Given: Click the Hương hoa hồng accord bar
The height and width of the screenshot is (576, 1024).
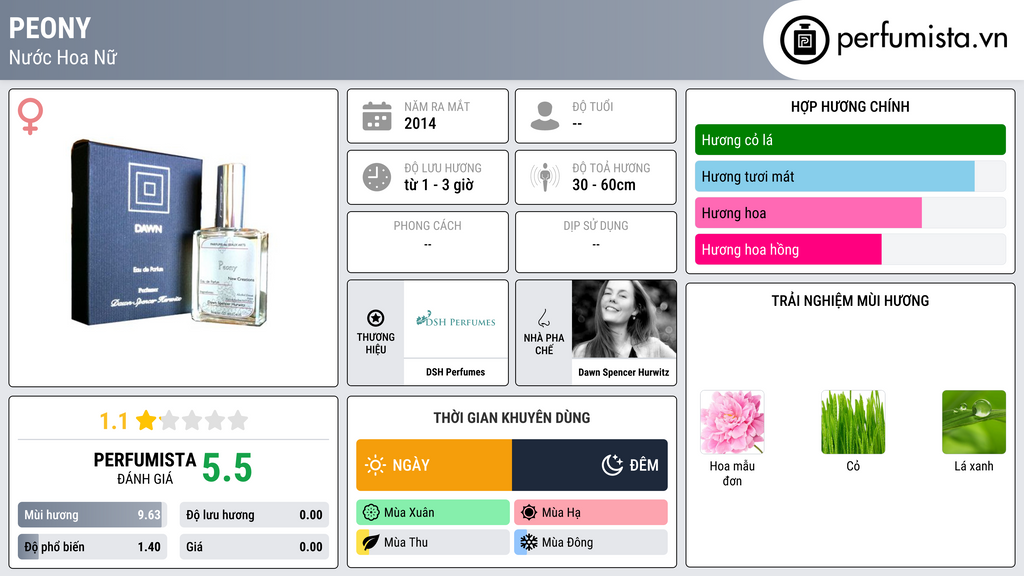Looking at the screenshot, I should pyautogui.click(x=850, y=249).
